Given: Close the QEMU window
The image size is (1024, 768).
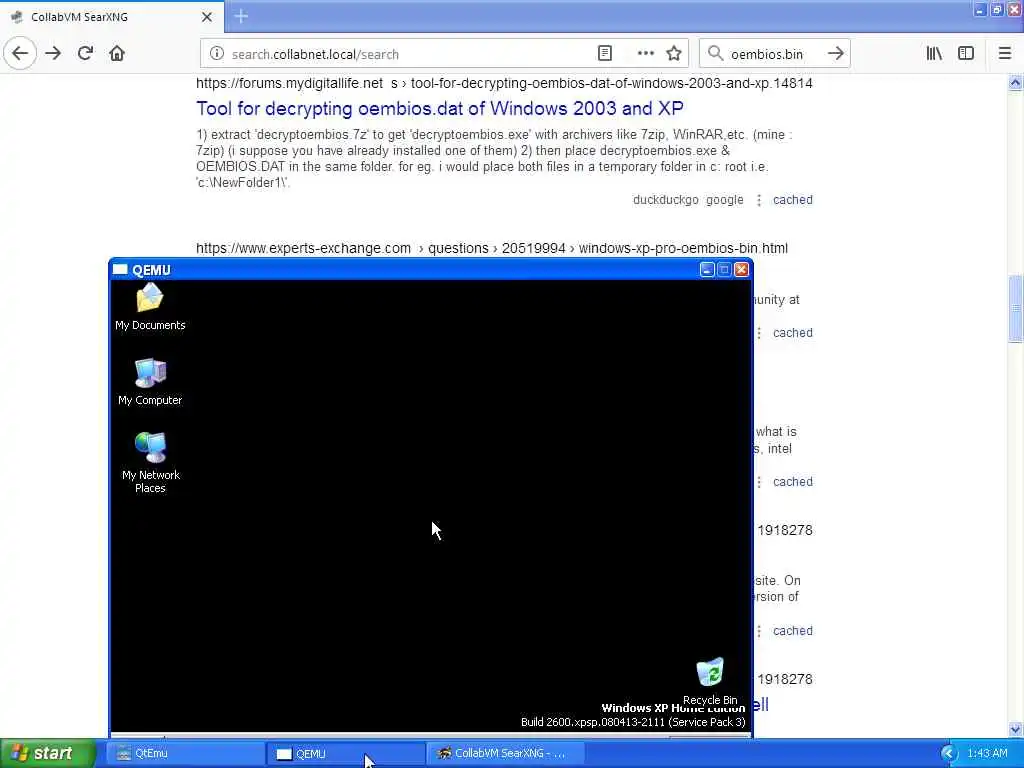Looking at the screenshot, I should click(x=741, y=270).
